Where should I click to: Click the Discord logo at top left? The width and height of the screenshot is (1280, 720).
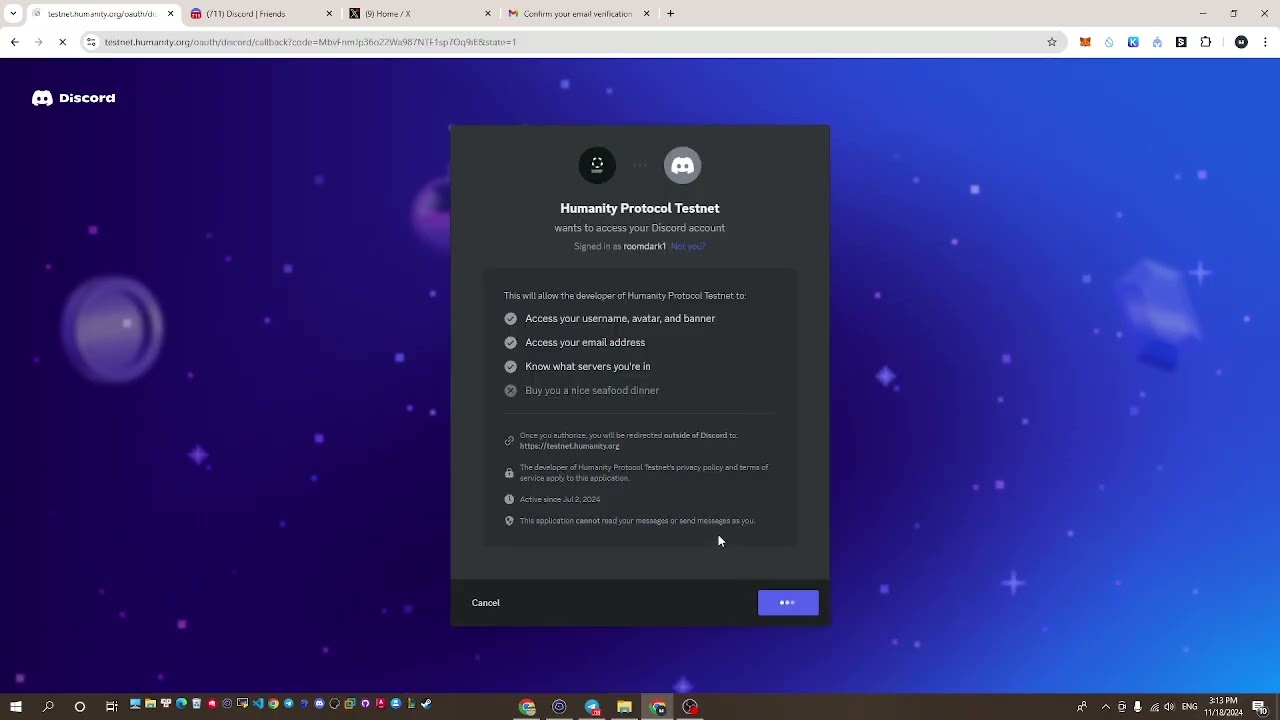[x=73, y=98]
